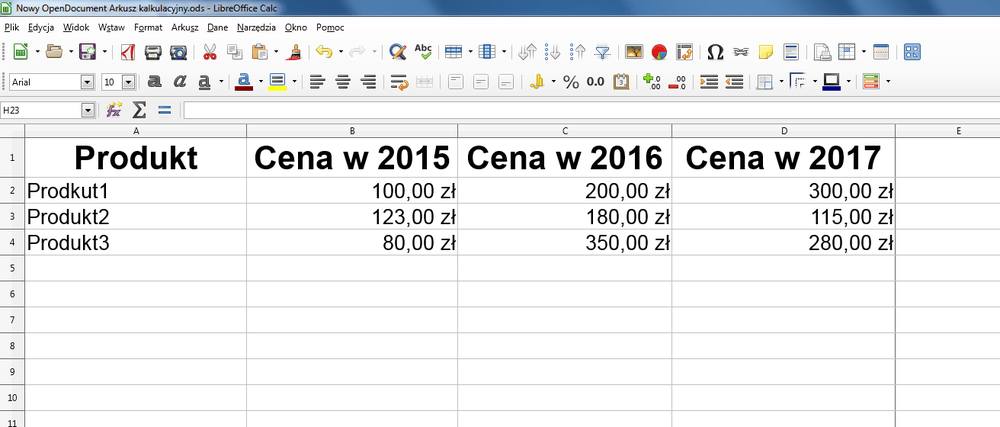Click the Add Decimal Place icon
1000x427 pixels.
[x=650, y=82]
